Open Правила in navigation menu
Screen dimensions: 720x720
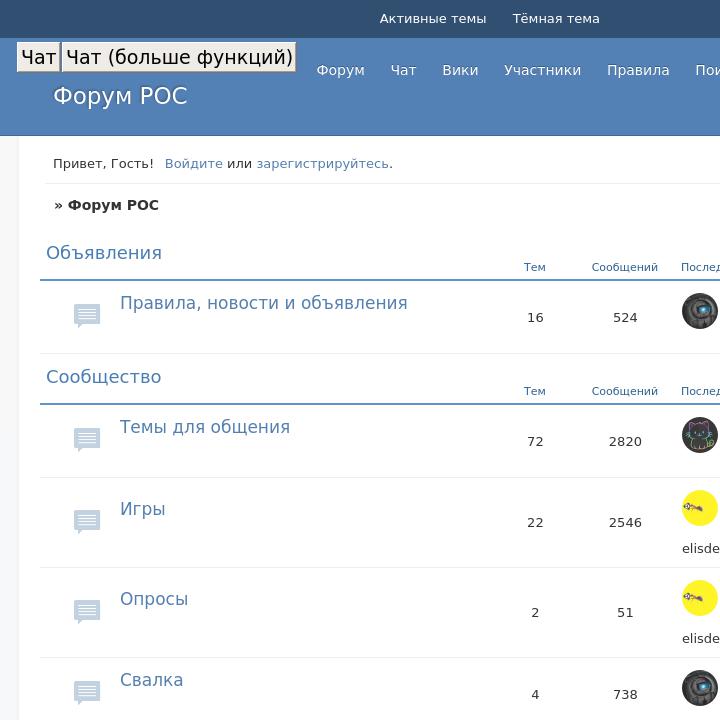[637, 71]
